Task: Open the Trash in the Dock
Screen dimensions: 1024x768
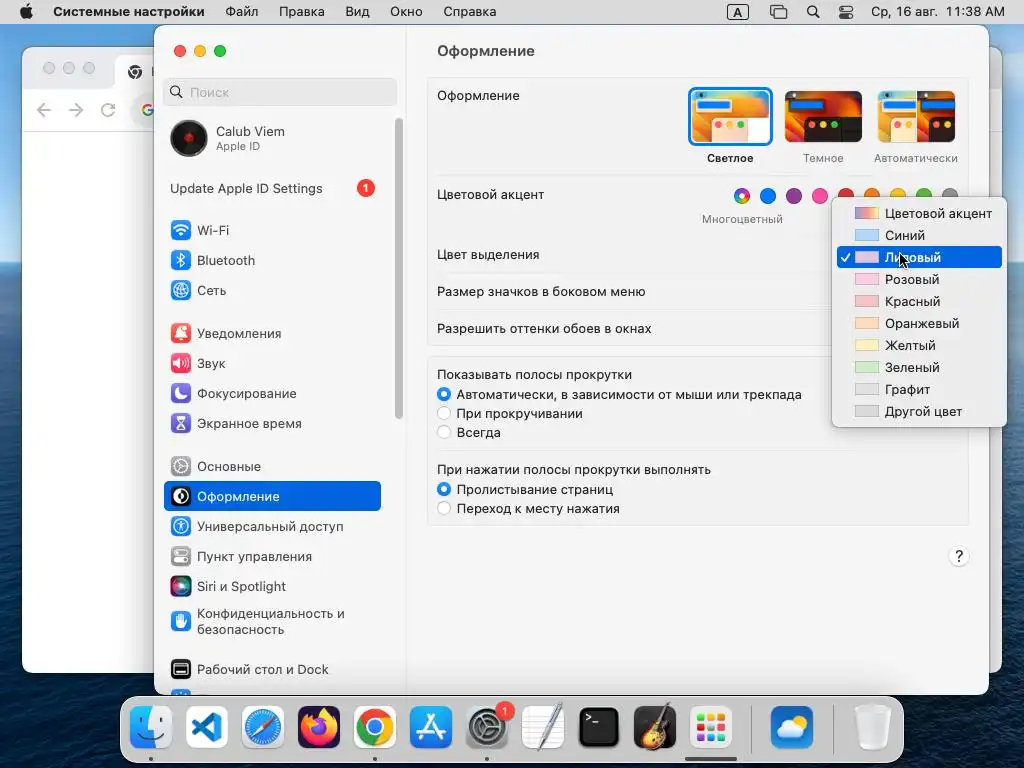Action: tap(873, 727)
